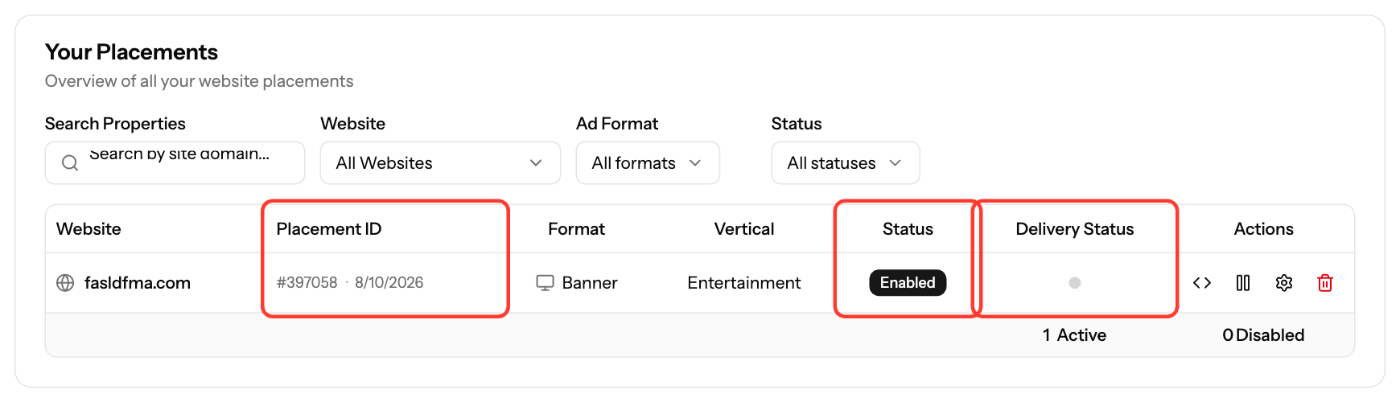Pause the fasldfma.com placement
Image resolution: width=1400 pixels, height=402 pixels.
(x=1243, y=283)
